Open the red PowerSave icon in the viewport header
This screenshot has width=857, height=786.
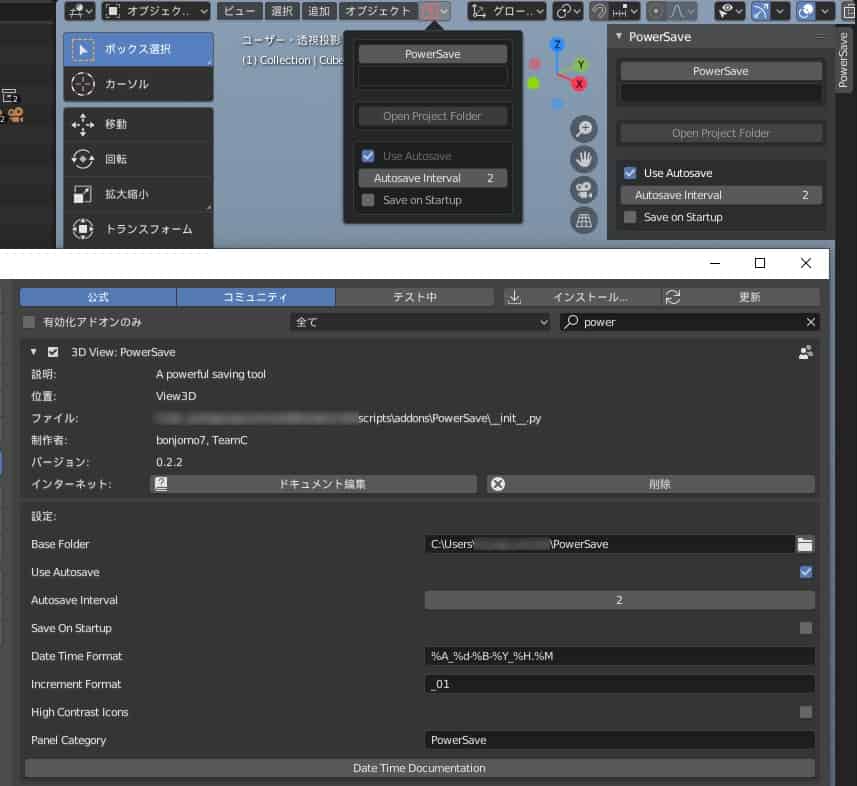(435, 11)
